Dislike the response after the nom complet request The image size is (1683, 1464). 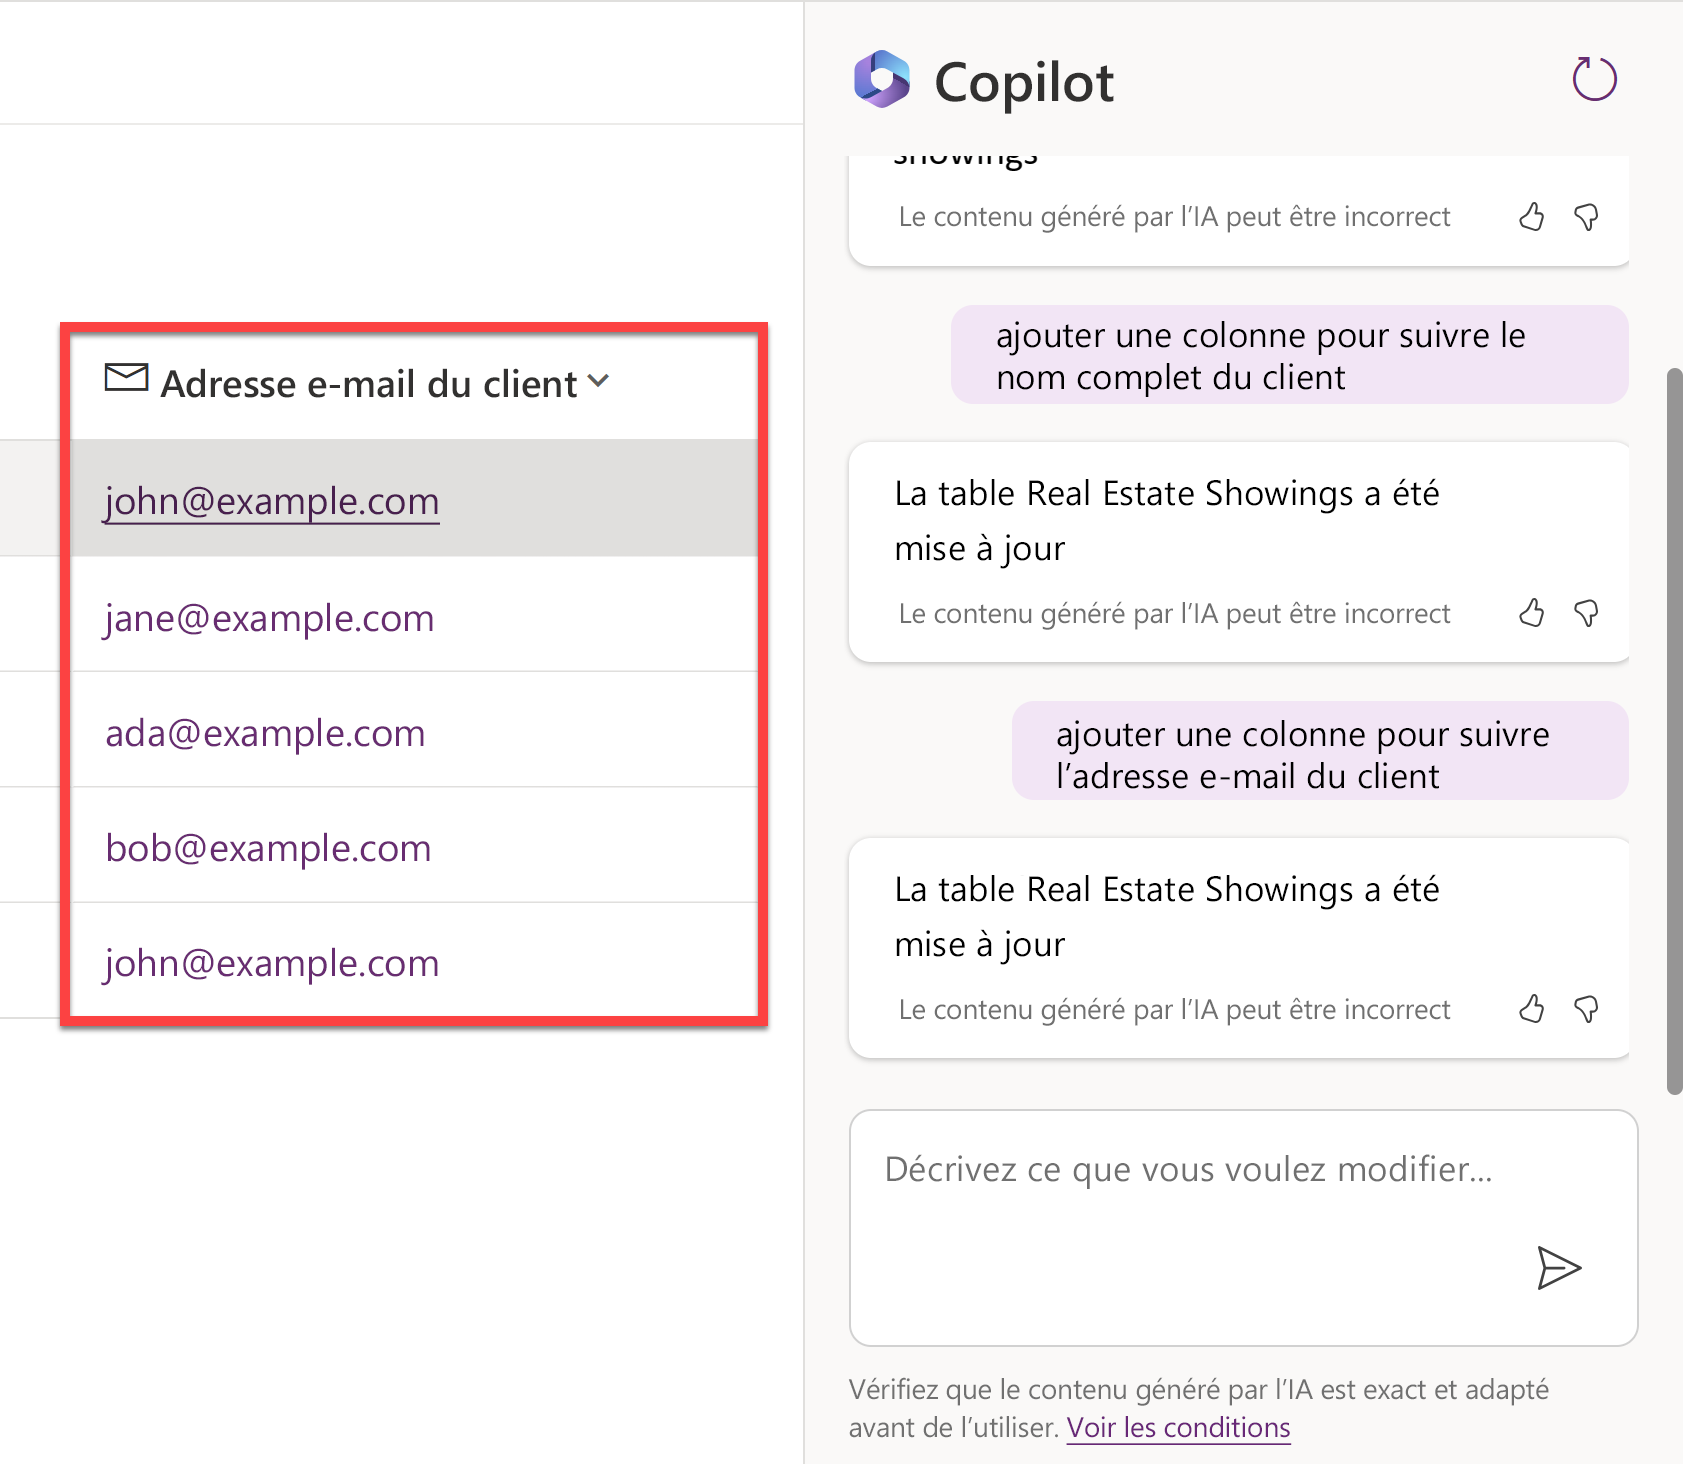(1586, 613)
